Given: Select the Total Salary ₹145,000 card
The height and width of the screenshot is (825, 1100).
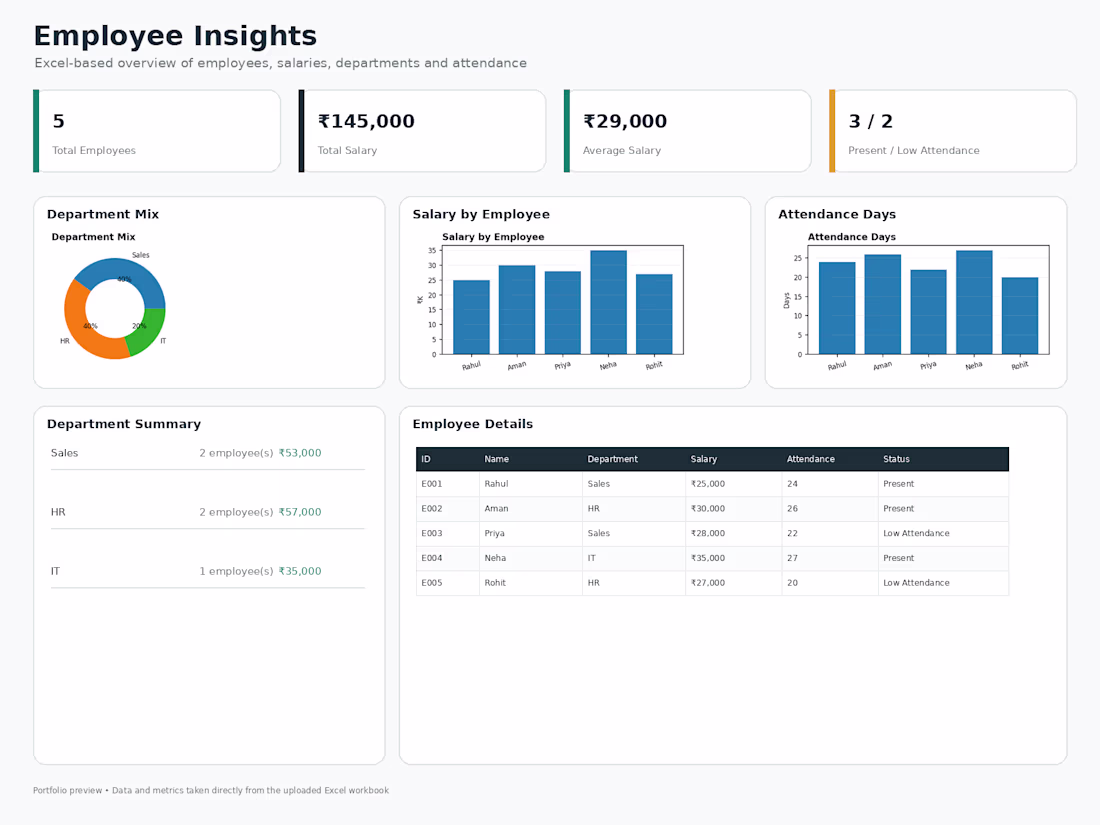Looking at the screenshot, I should pyautogui.click(x=422, y=131).
